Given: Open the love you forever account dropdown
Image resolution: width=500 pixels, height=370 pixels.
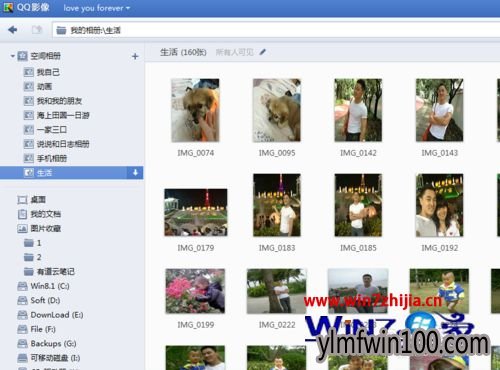Looking at the screenshot, I should 97,8.
